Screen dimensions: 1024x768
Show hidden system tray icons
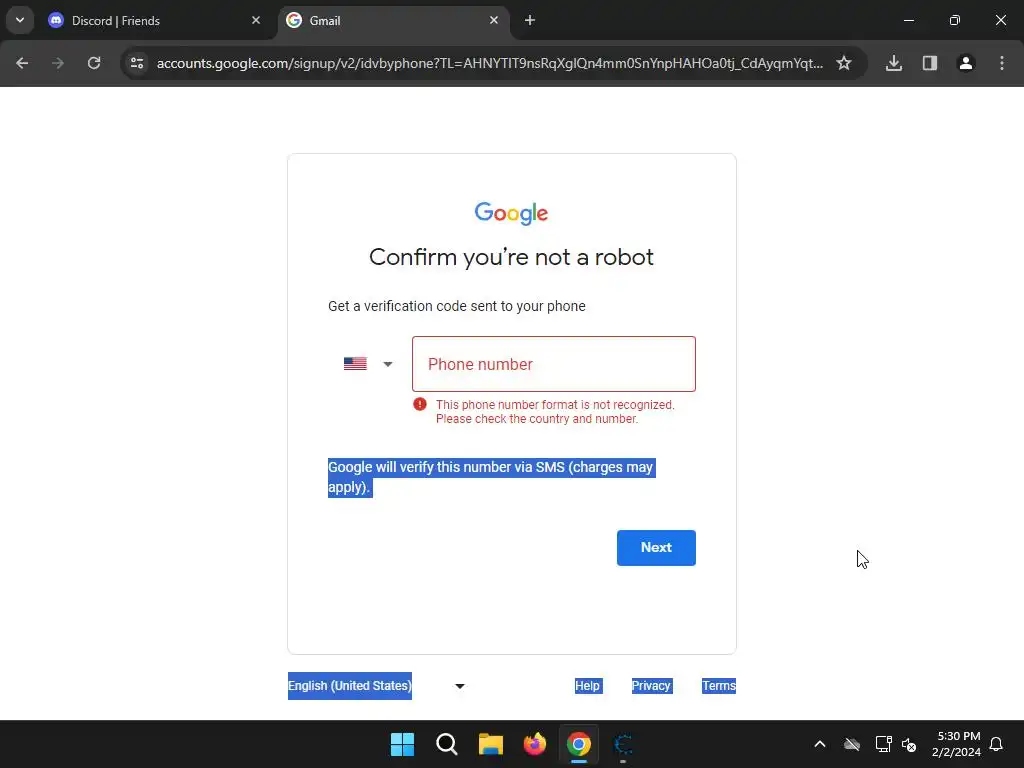tap(820, 744)
